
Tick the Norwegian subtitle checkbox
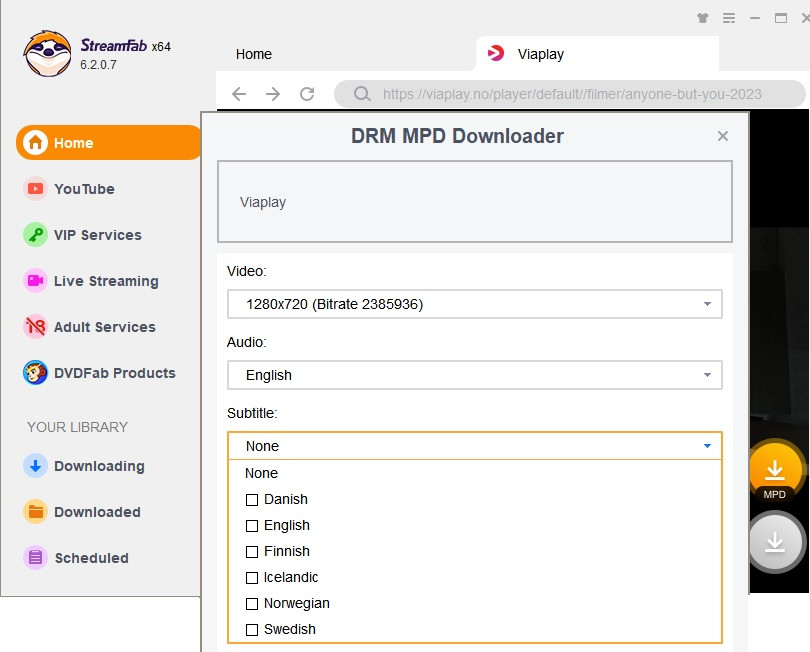point(252,603)
